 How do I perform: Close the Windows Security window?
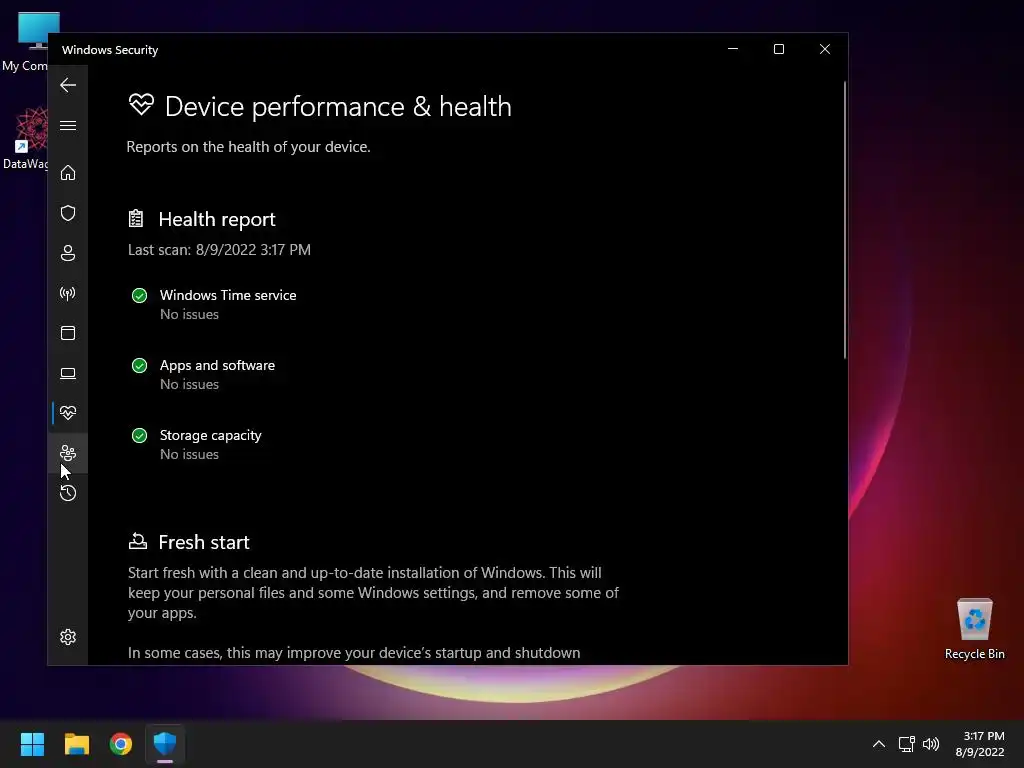(x=825, y=49)
